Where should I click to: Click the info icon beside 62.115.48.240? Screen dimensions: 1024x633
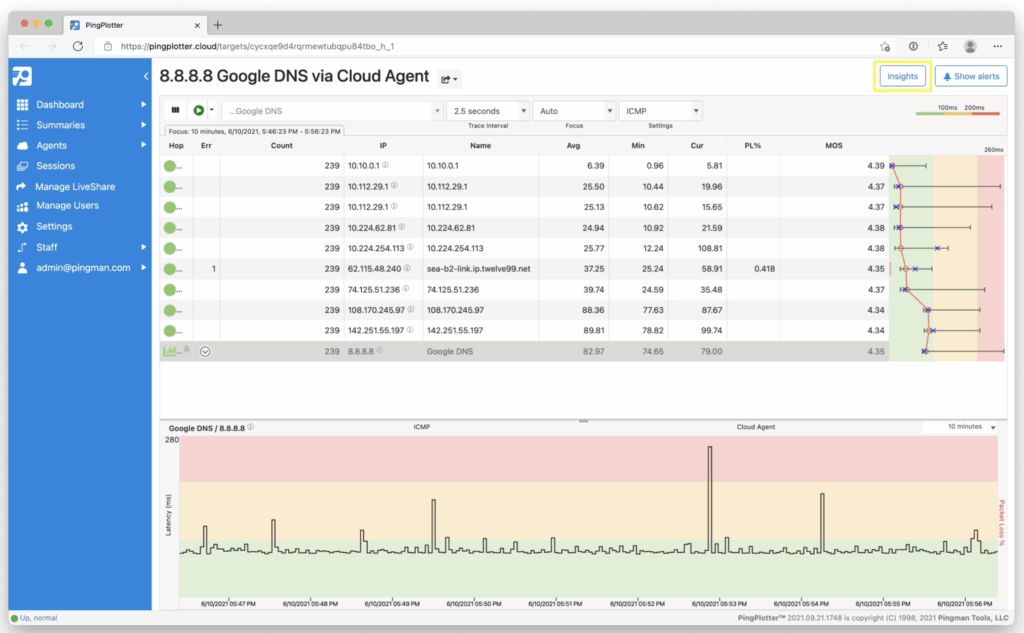click(x=407, y=268)
